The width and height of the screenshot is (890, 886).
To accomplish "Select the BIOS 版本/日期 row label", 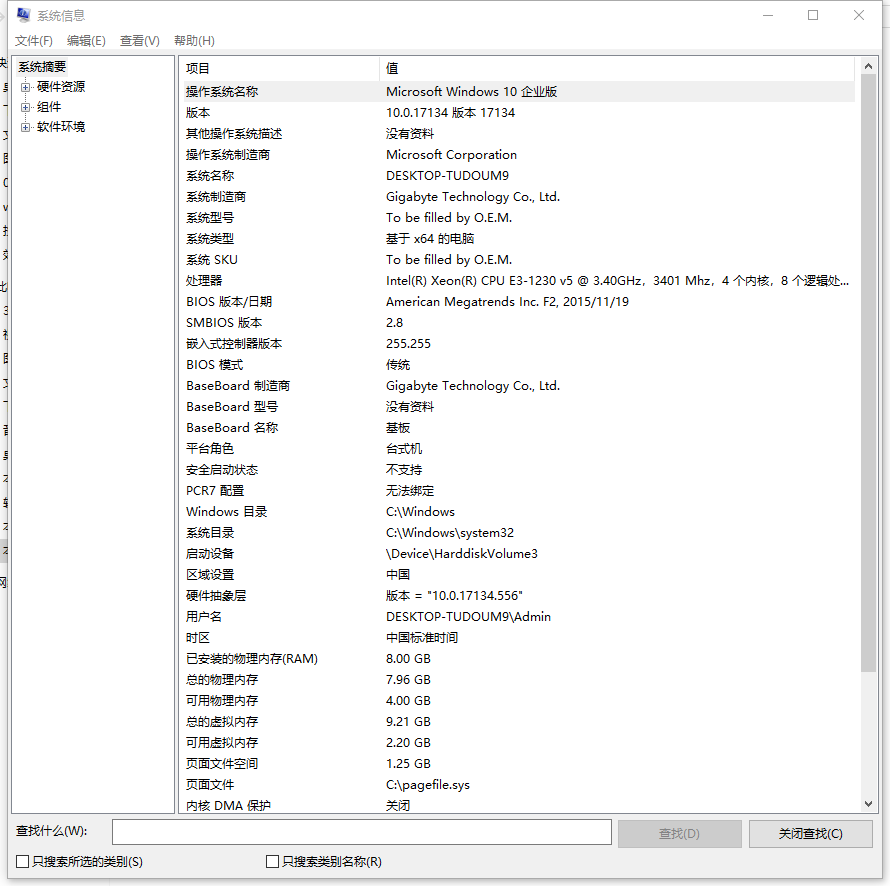I will 229,302.
